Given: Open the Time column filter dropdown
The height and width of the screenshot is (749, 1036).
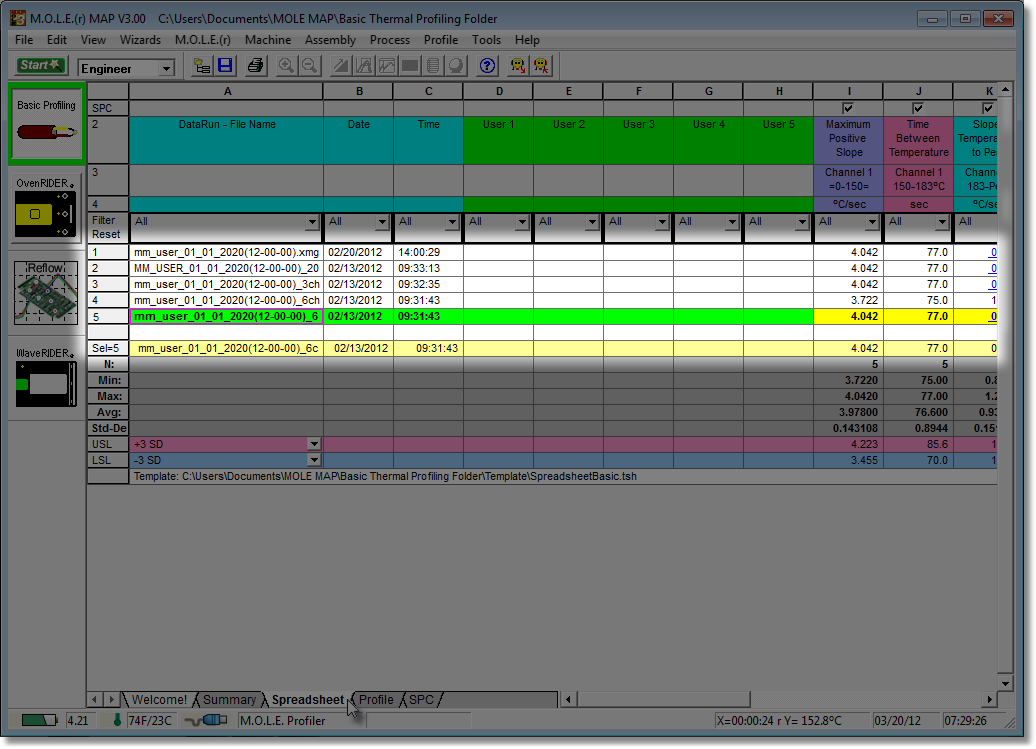Looking at the screenshot, I should tap(452, 223).
